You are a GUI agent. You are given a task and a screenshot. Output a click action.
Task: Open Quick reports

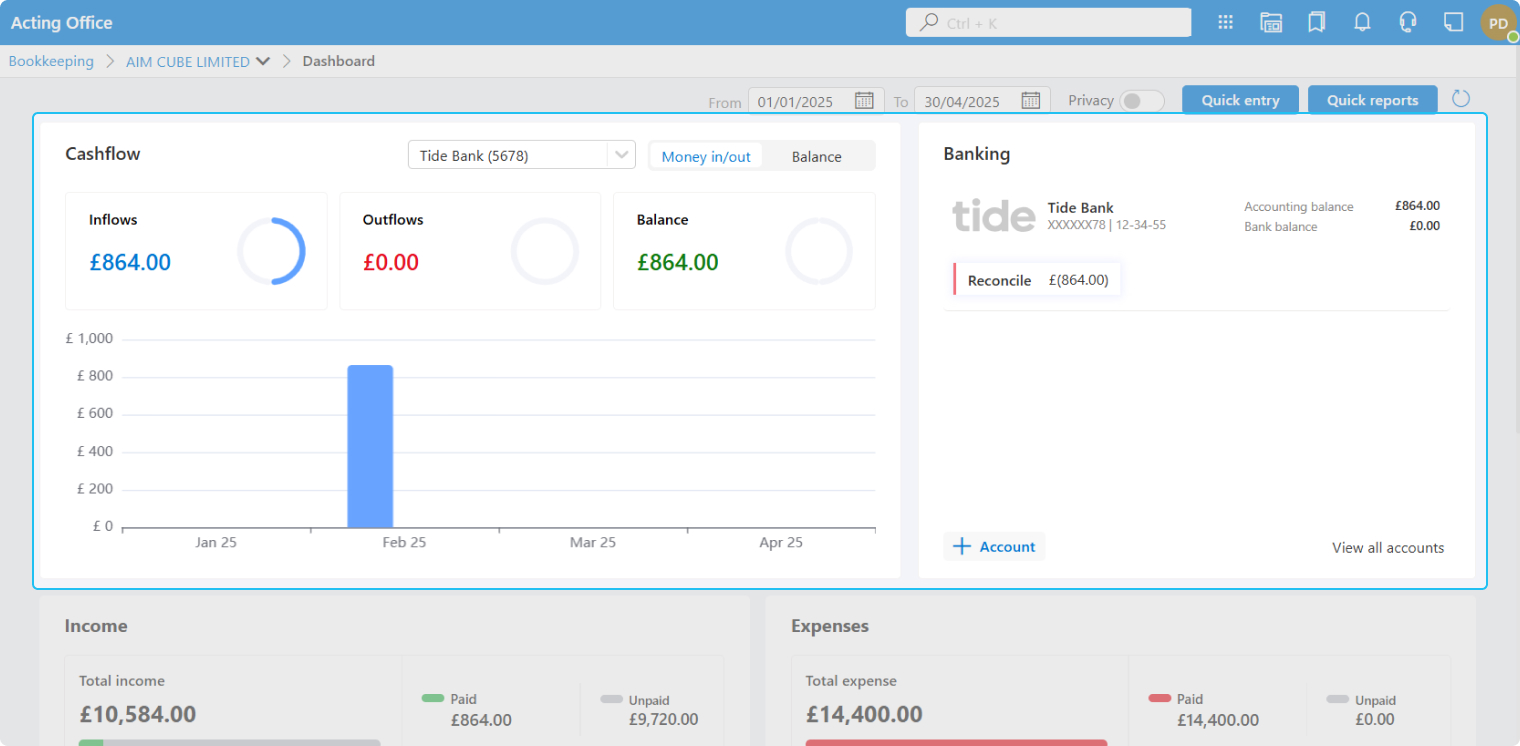coord(1372,100)
